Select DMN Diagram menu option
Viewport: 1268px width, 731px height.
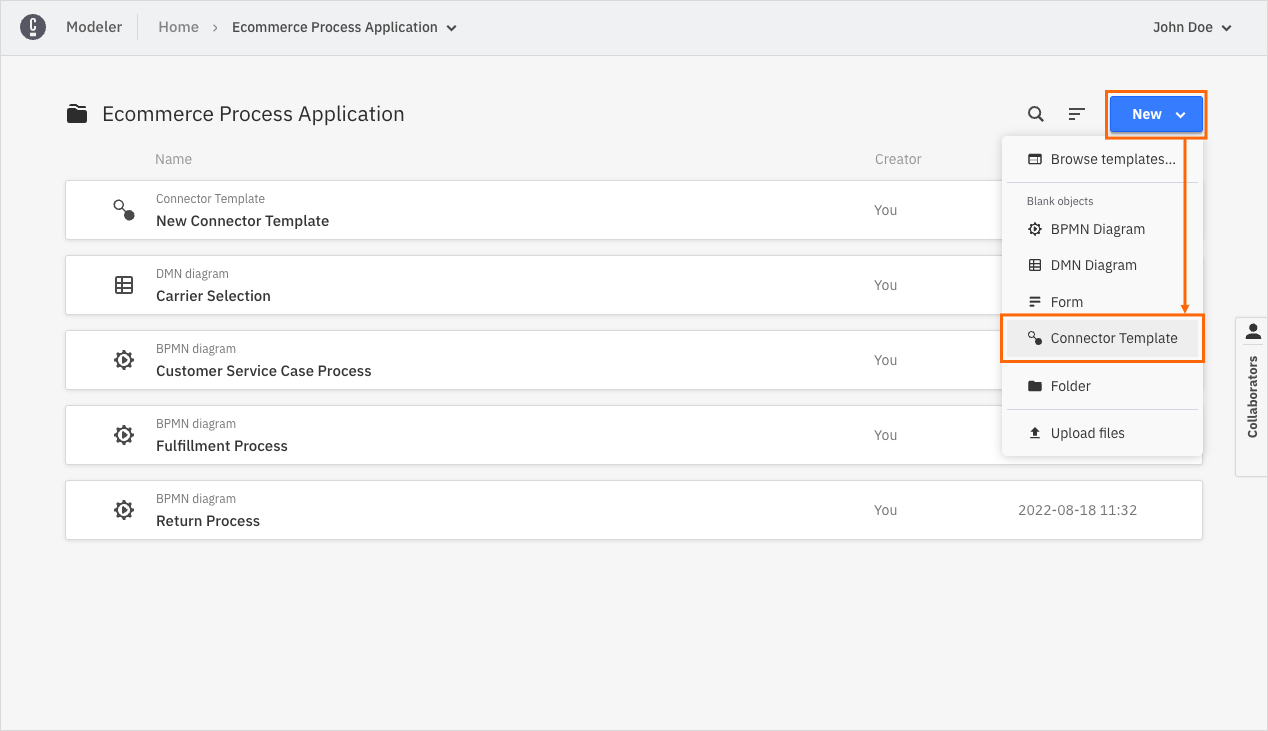click(x=1093, y=265)
